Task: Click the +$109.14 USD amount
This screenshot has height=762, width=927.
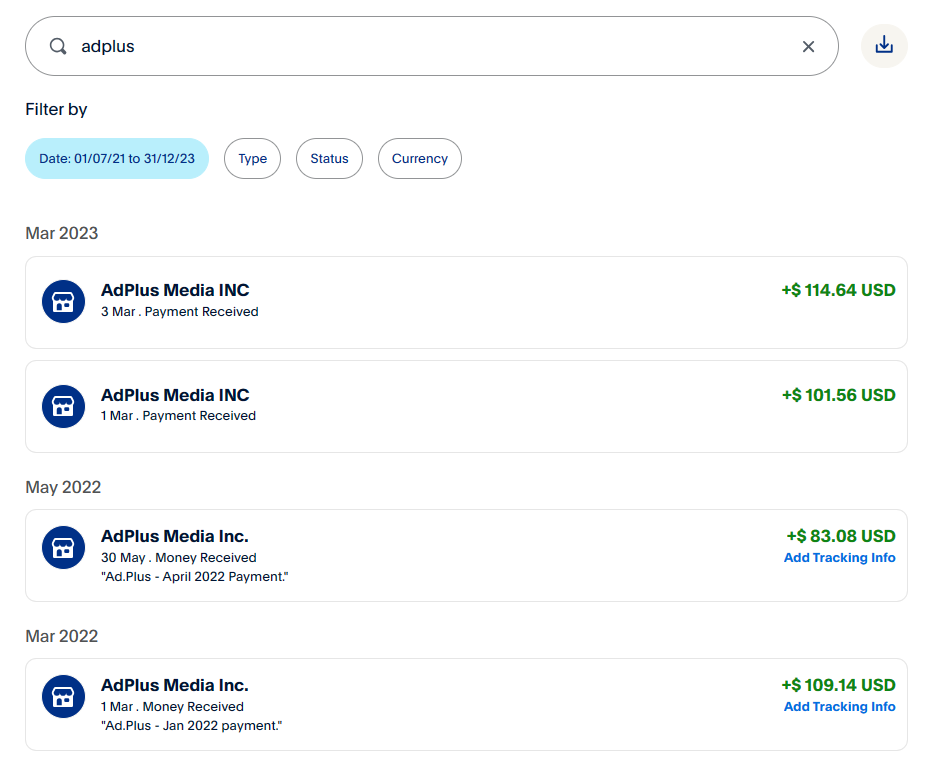Action: 838,685
